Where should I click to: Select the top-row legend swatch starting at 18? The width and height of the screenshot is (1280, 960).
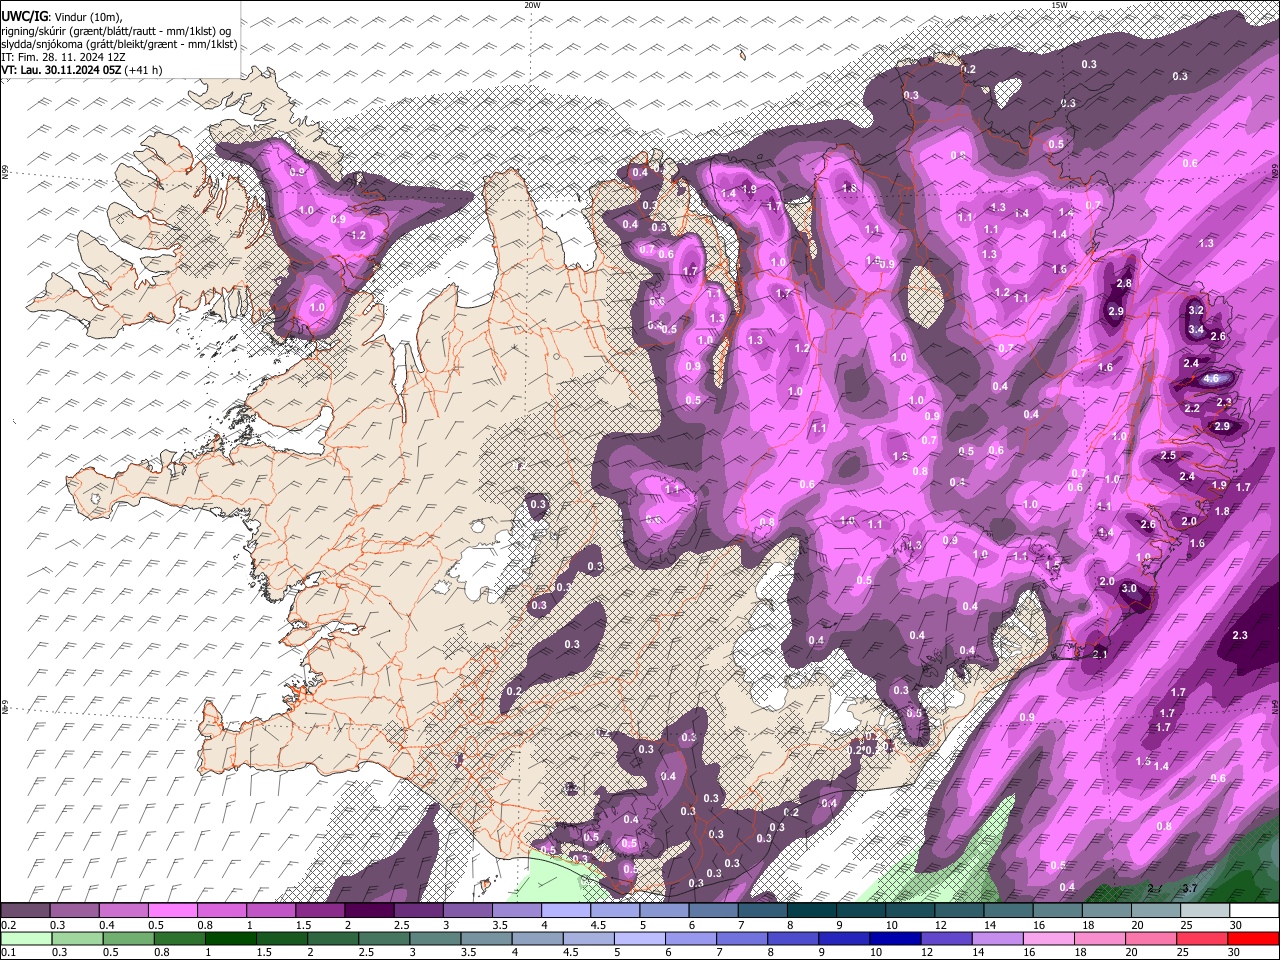(x=1106, y=911)
